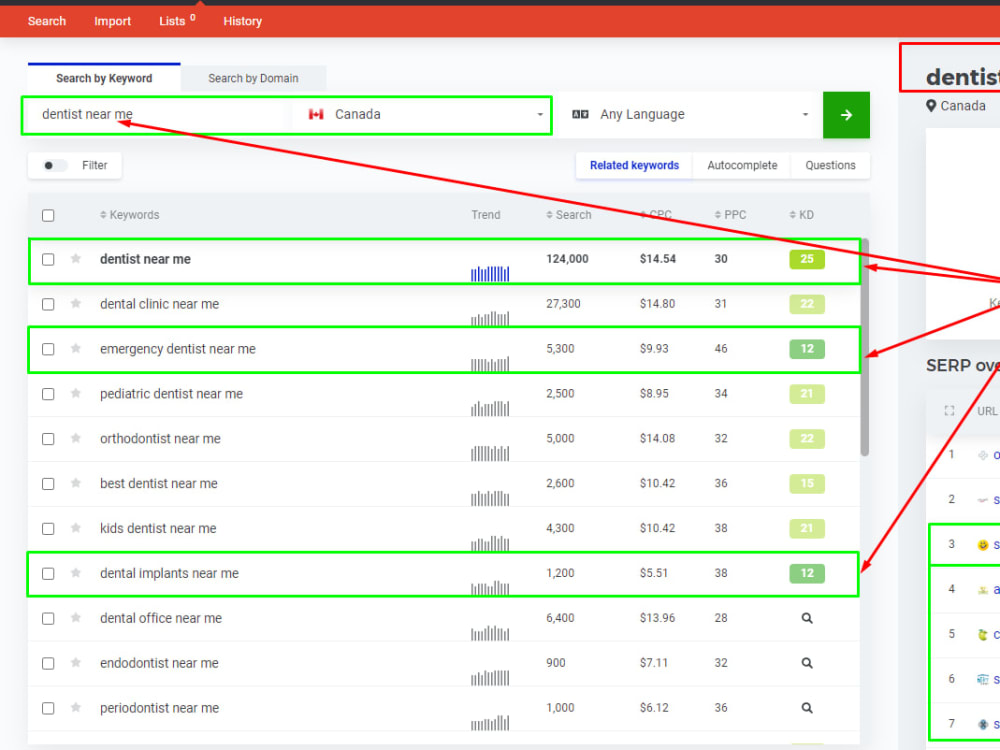Click trend chart for 'dentist near me'

490,274
